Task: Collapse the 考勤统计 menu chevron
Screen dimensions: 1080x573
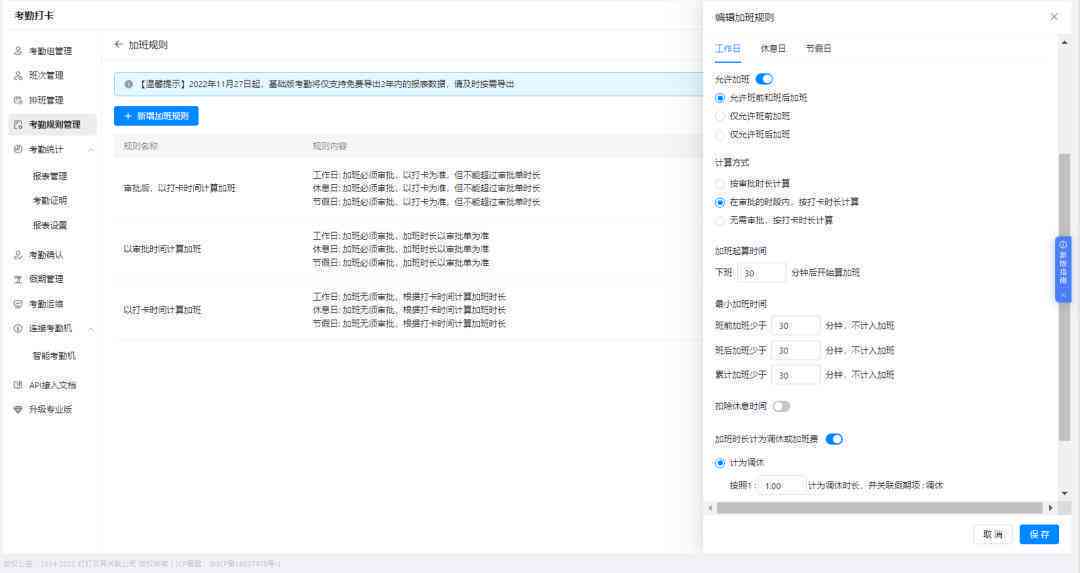Action: 91,149
